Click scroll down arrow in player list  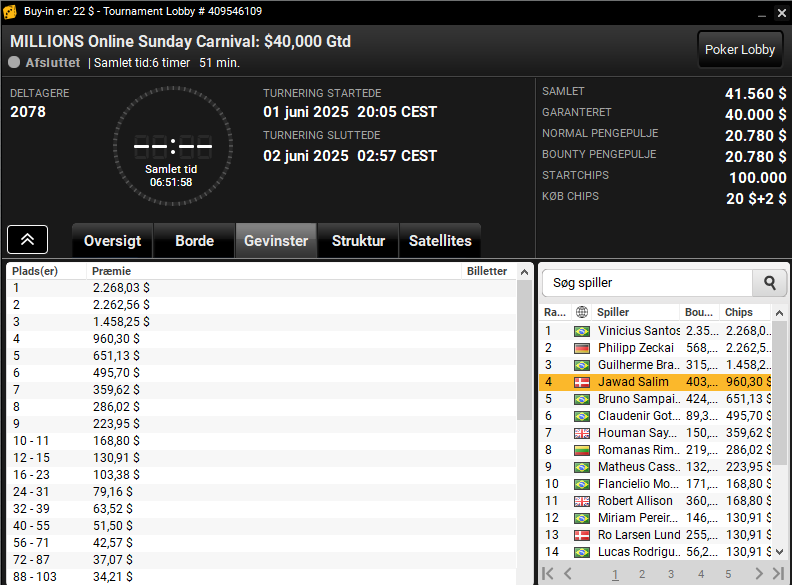click(x=779, y=552)
